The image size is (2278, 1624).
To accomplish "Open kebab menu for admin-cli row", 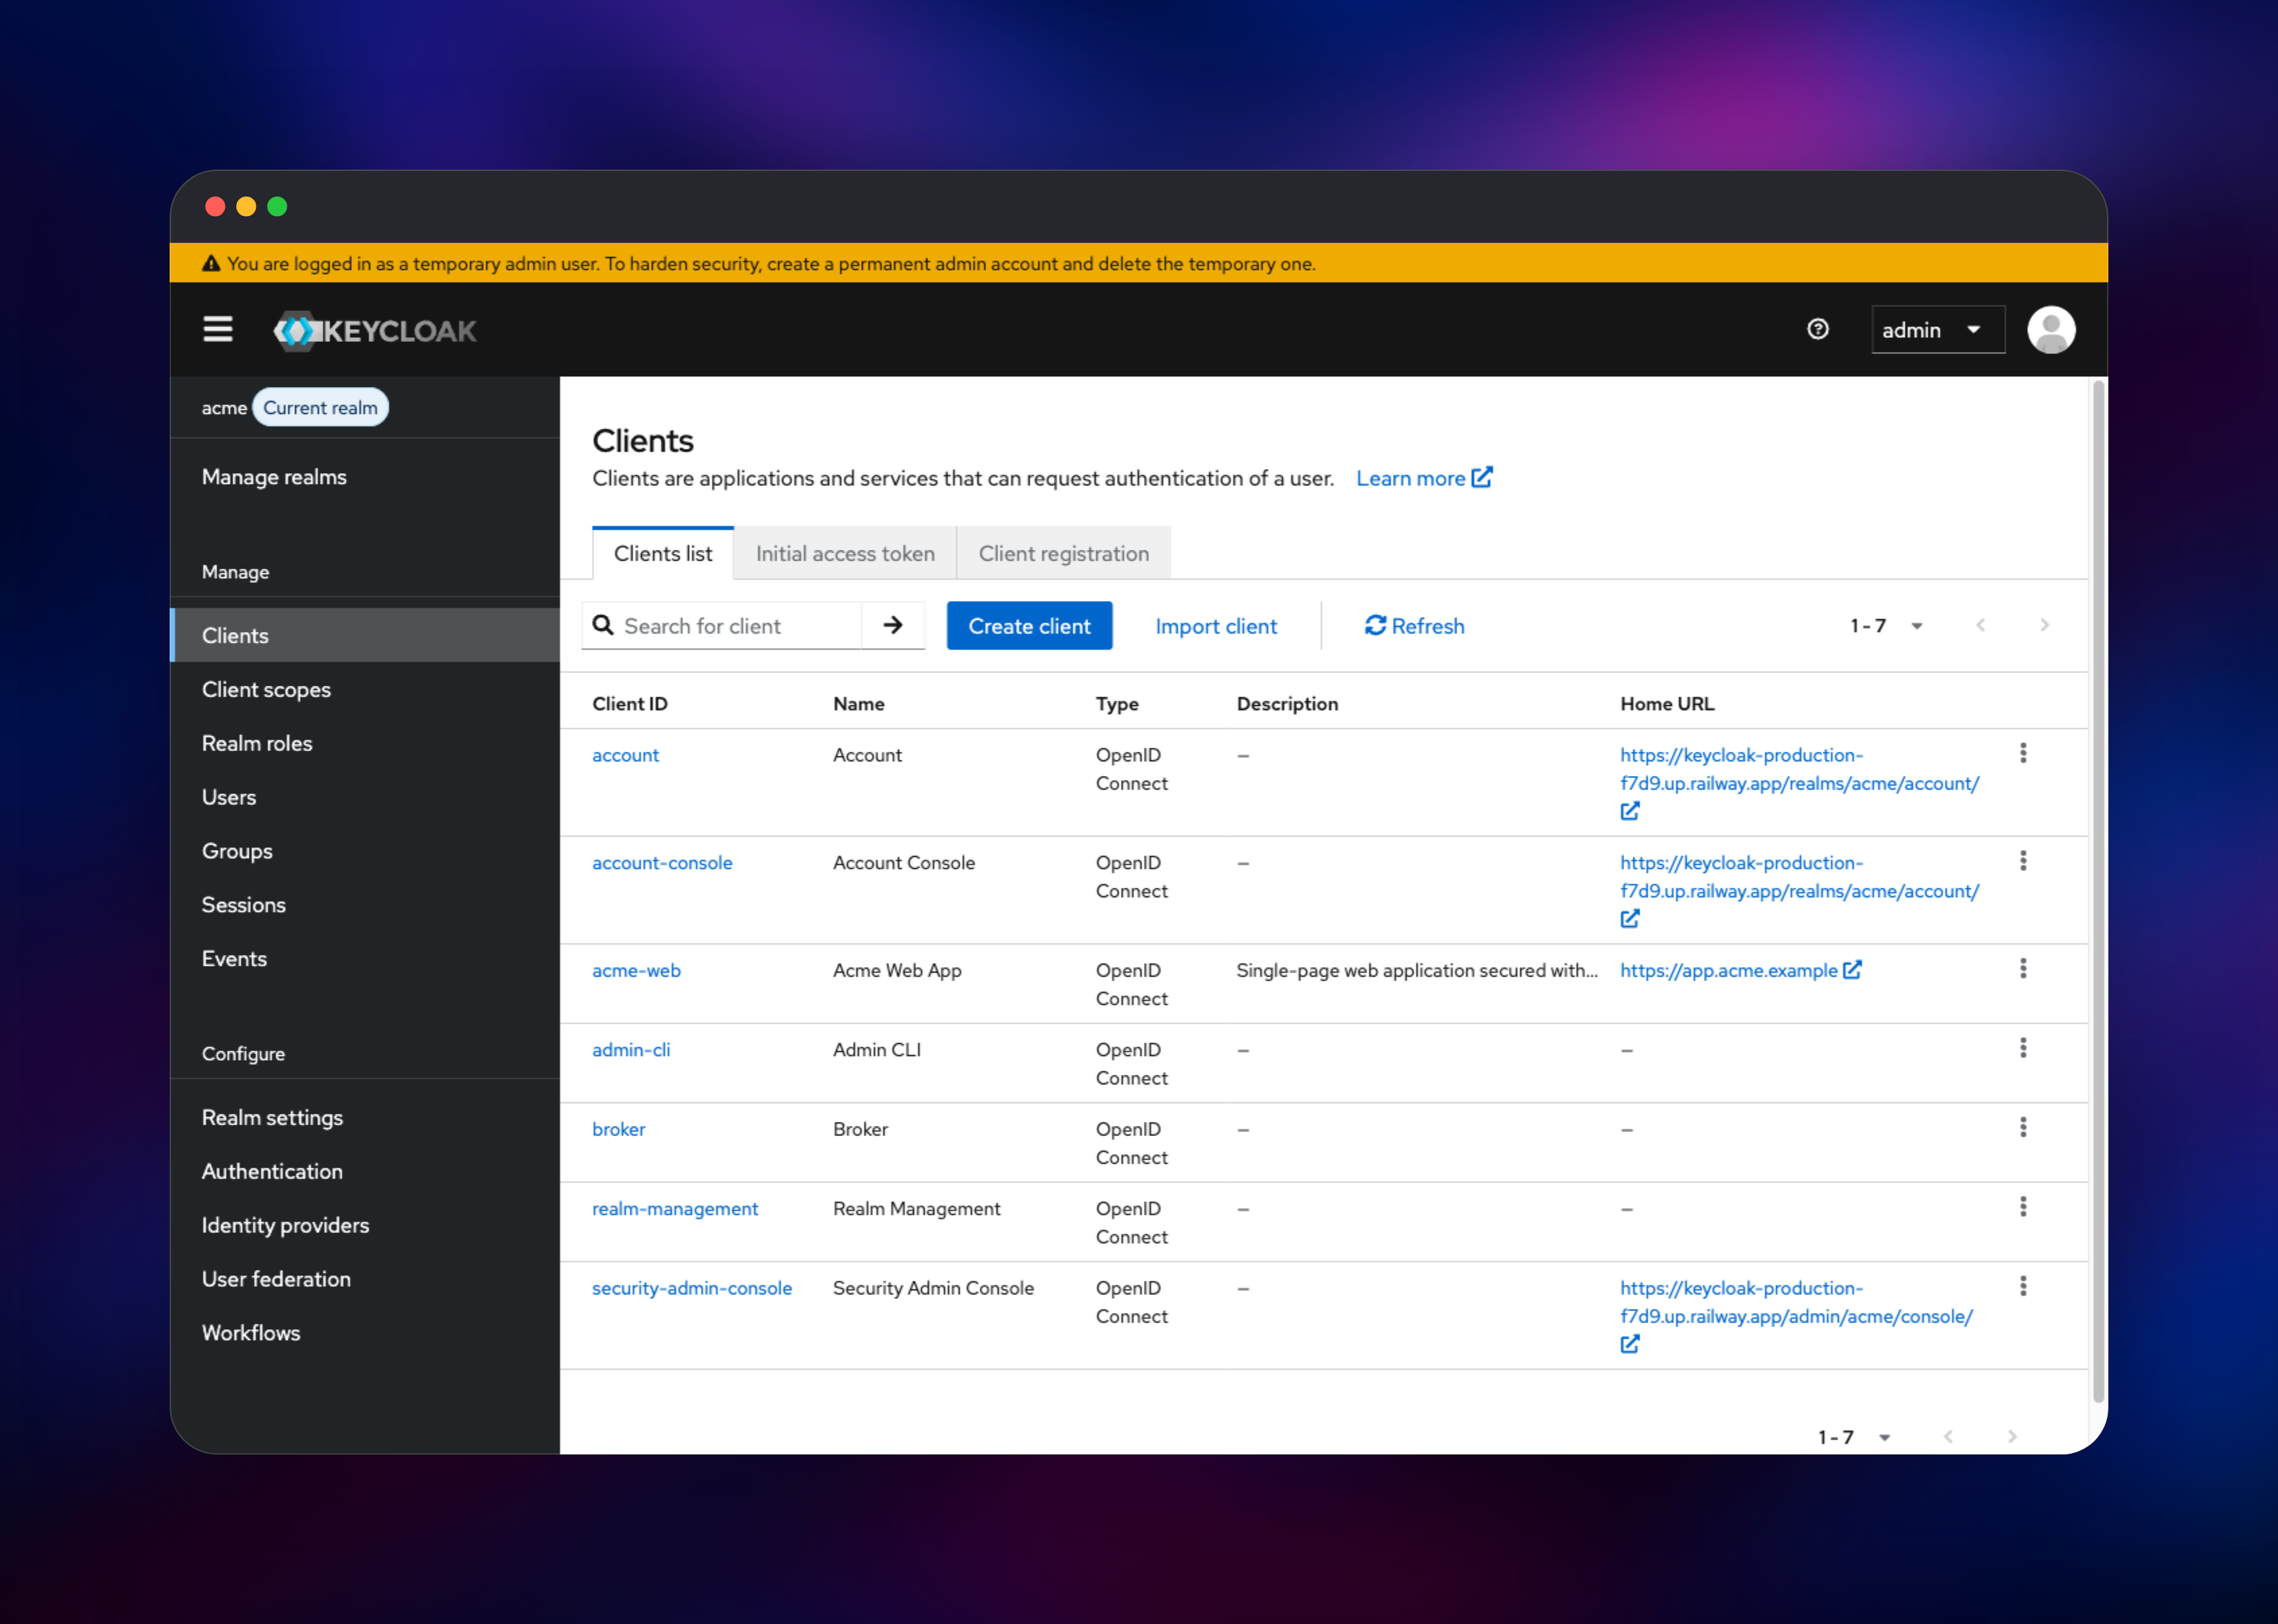I will (2022, 1047).
